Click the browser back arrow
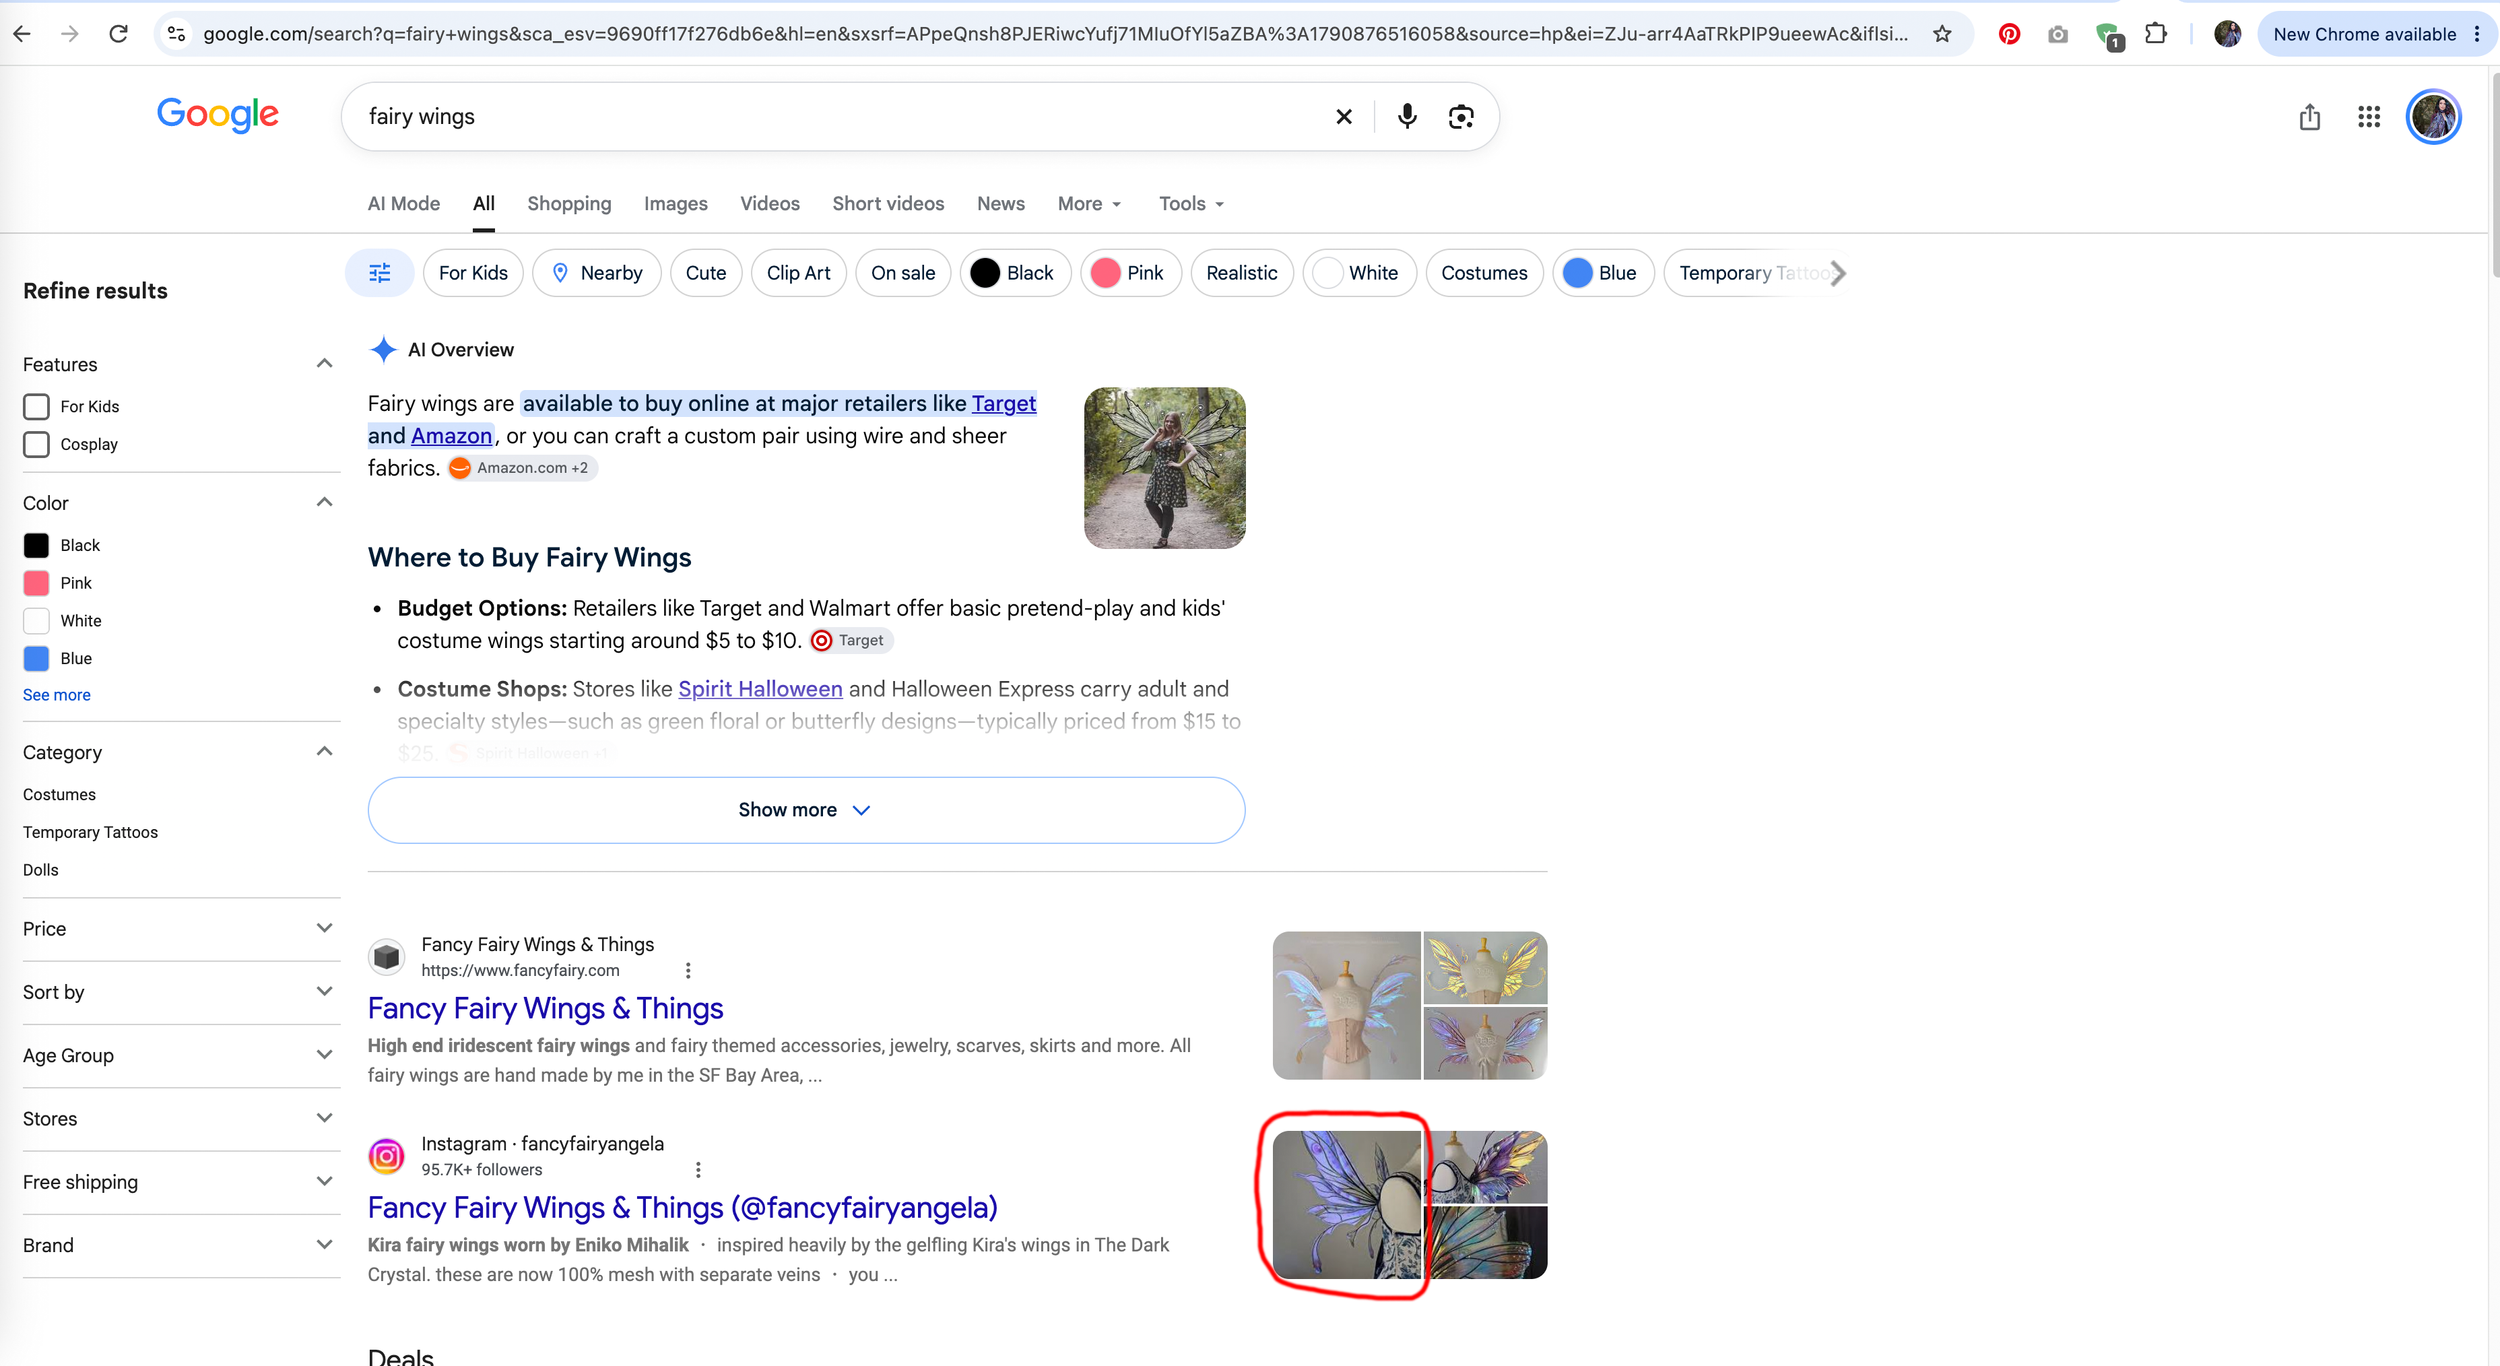Image resolution: width=2500 pixels, height=1366 pixels. pyautogui.click(x=22, y=34)
